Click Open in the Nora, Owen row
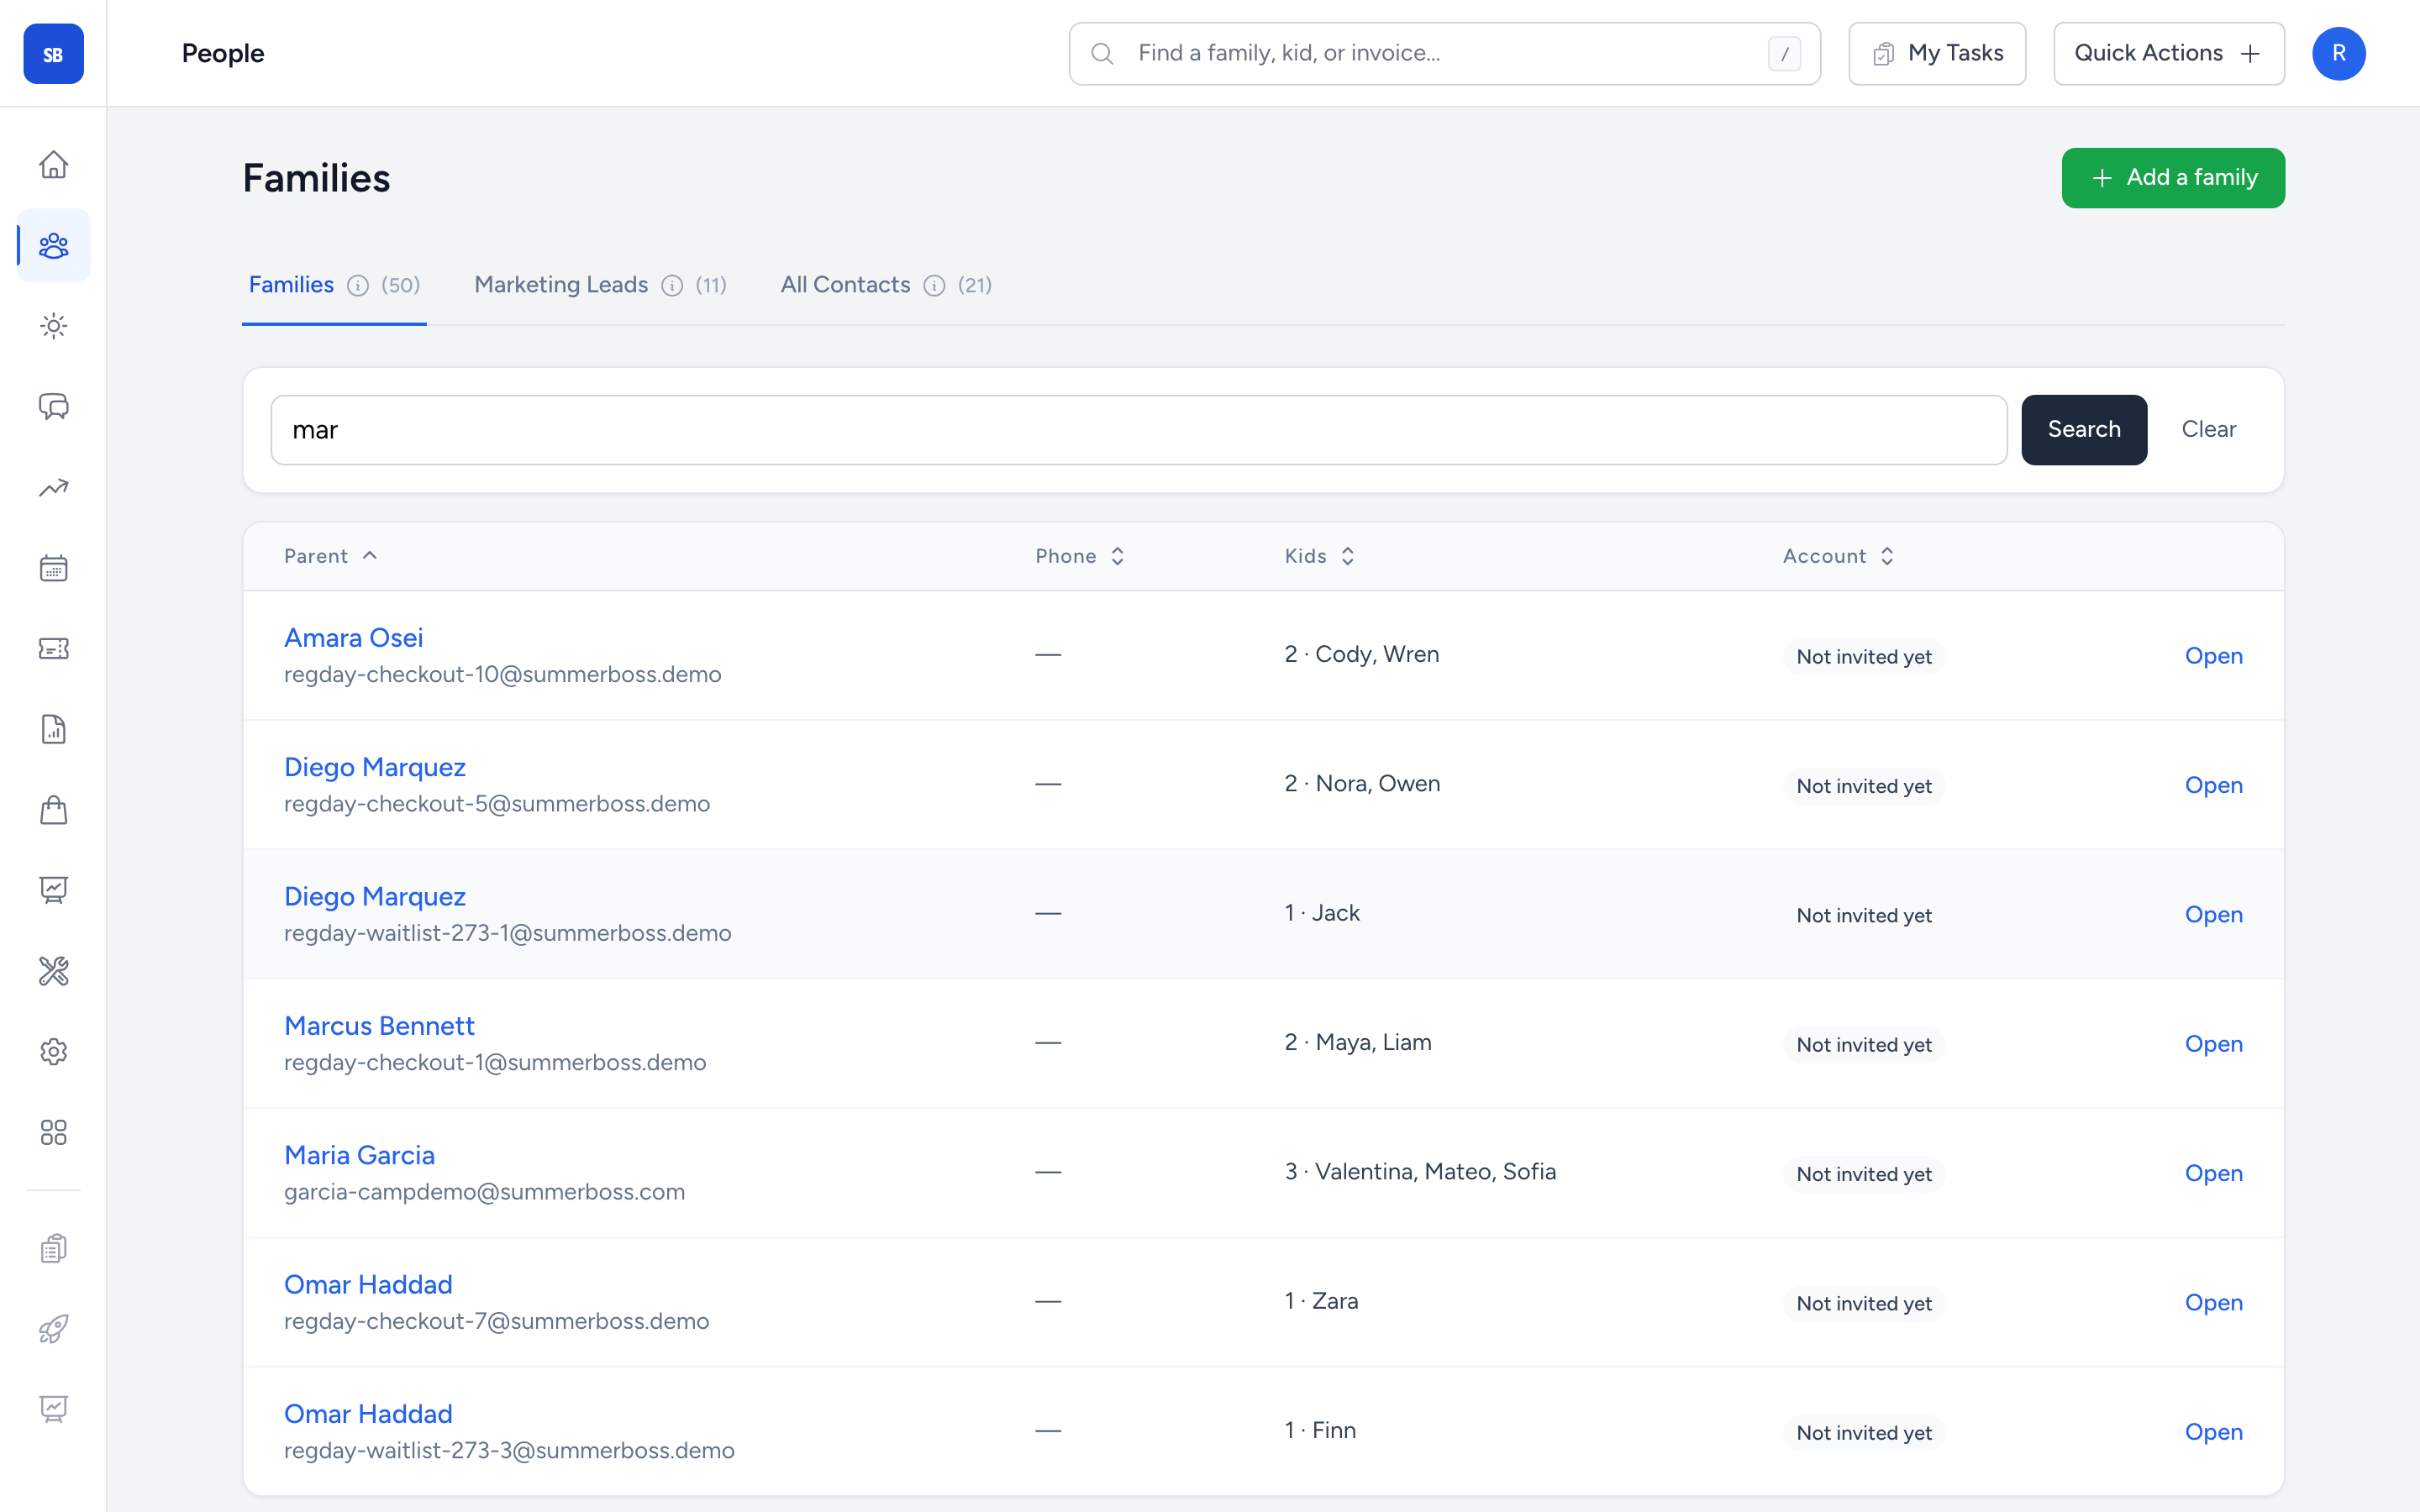 (x=2213, y=785)
